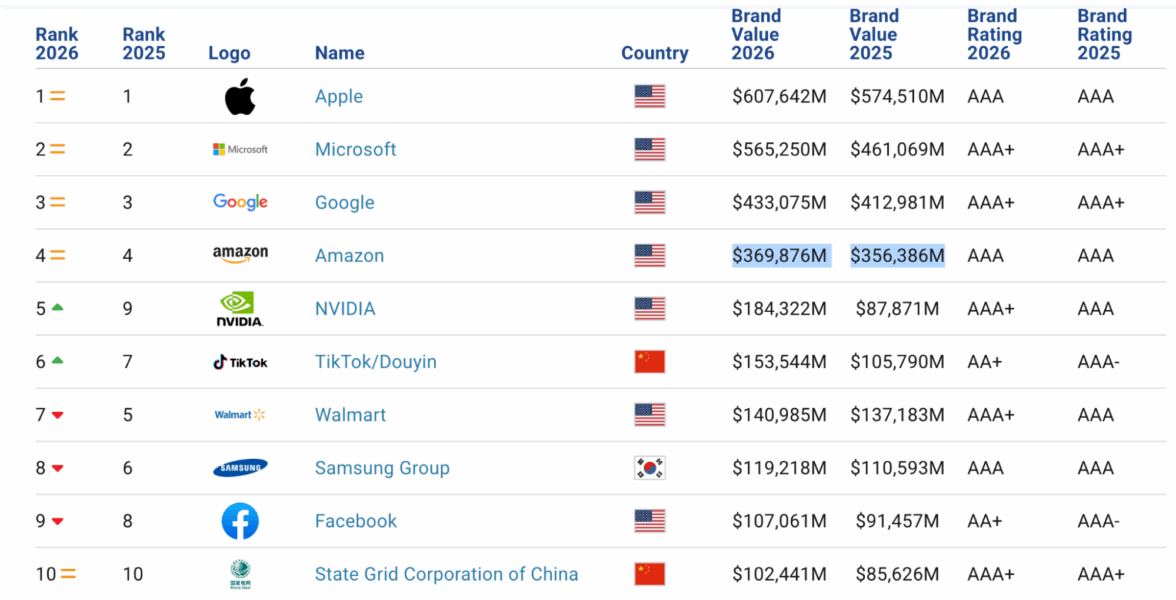Click the NVIDIA logo icon
The image size is (1176, 600).
pyautogui.click(x=240, y=309)
